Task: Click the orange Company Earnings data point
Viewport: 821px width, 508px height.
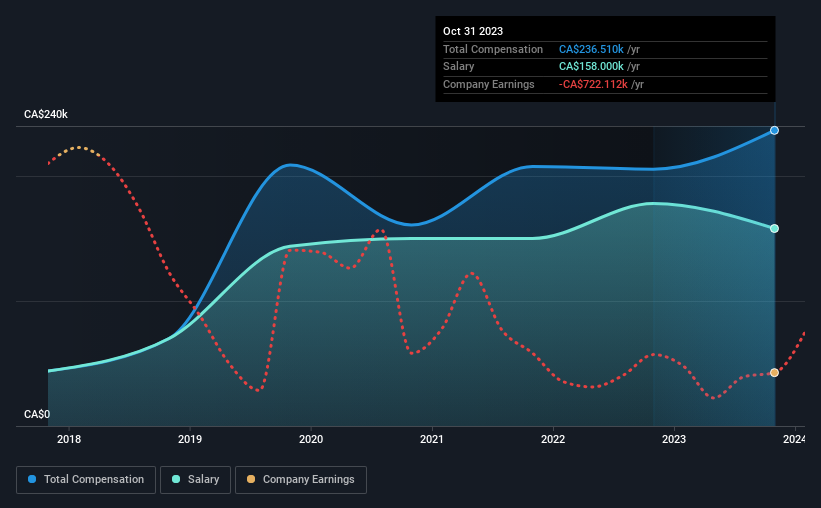Action: (x=774, y=373)
